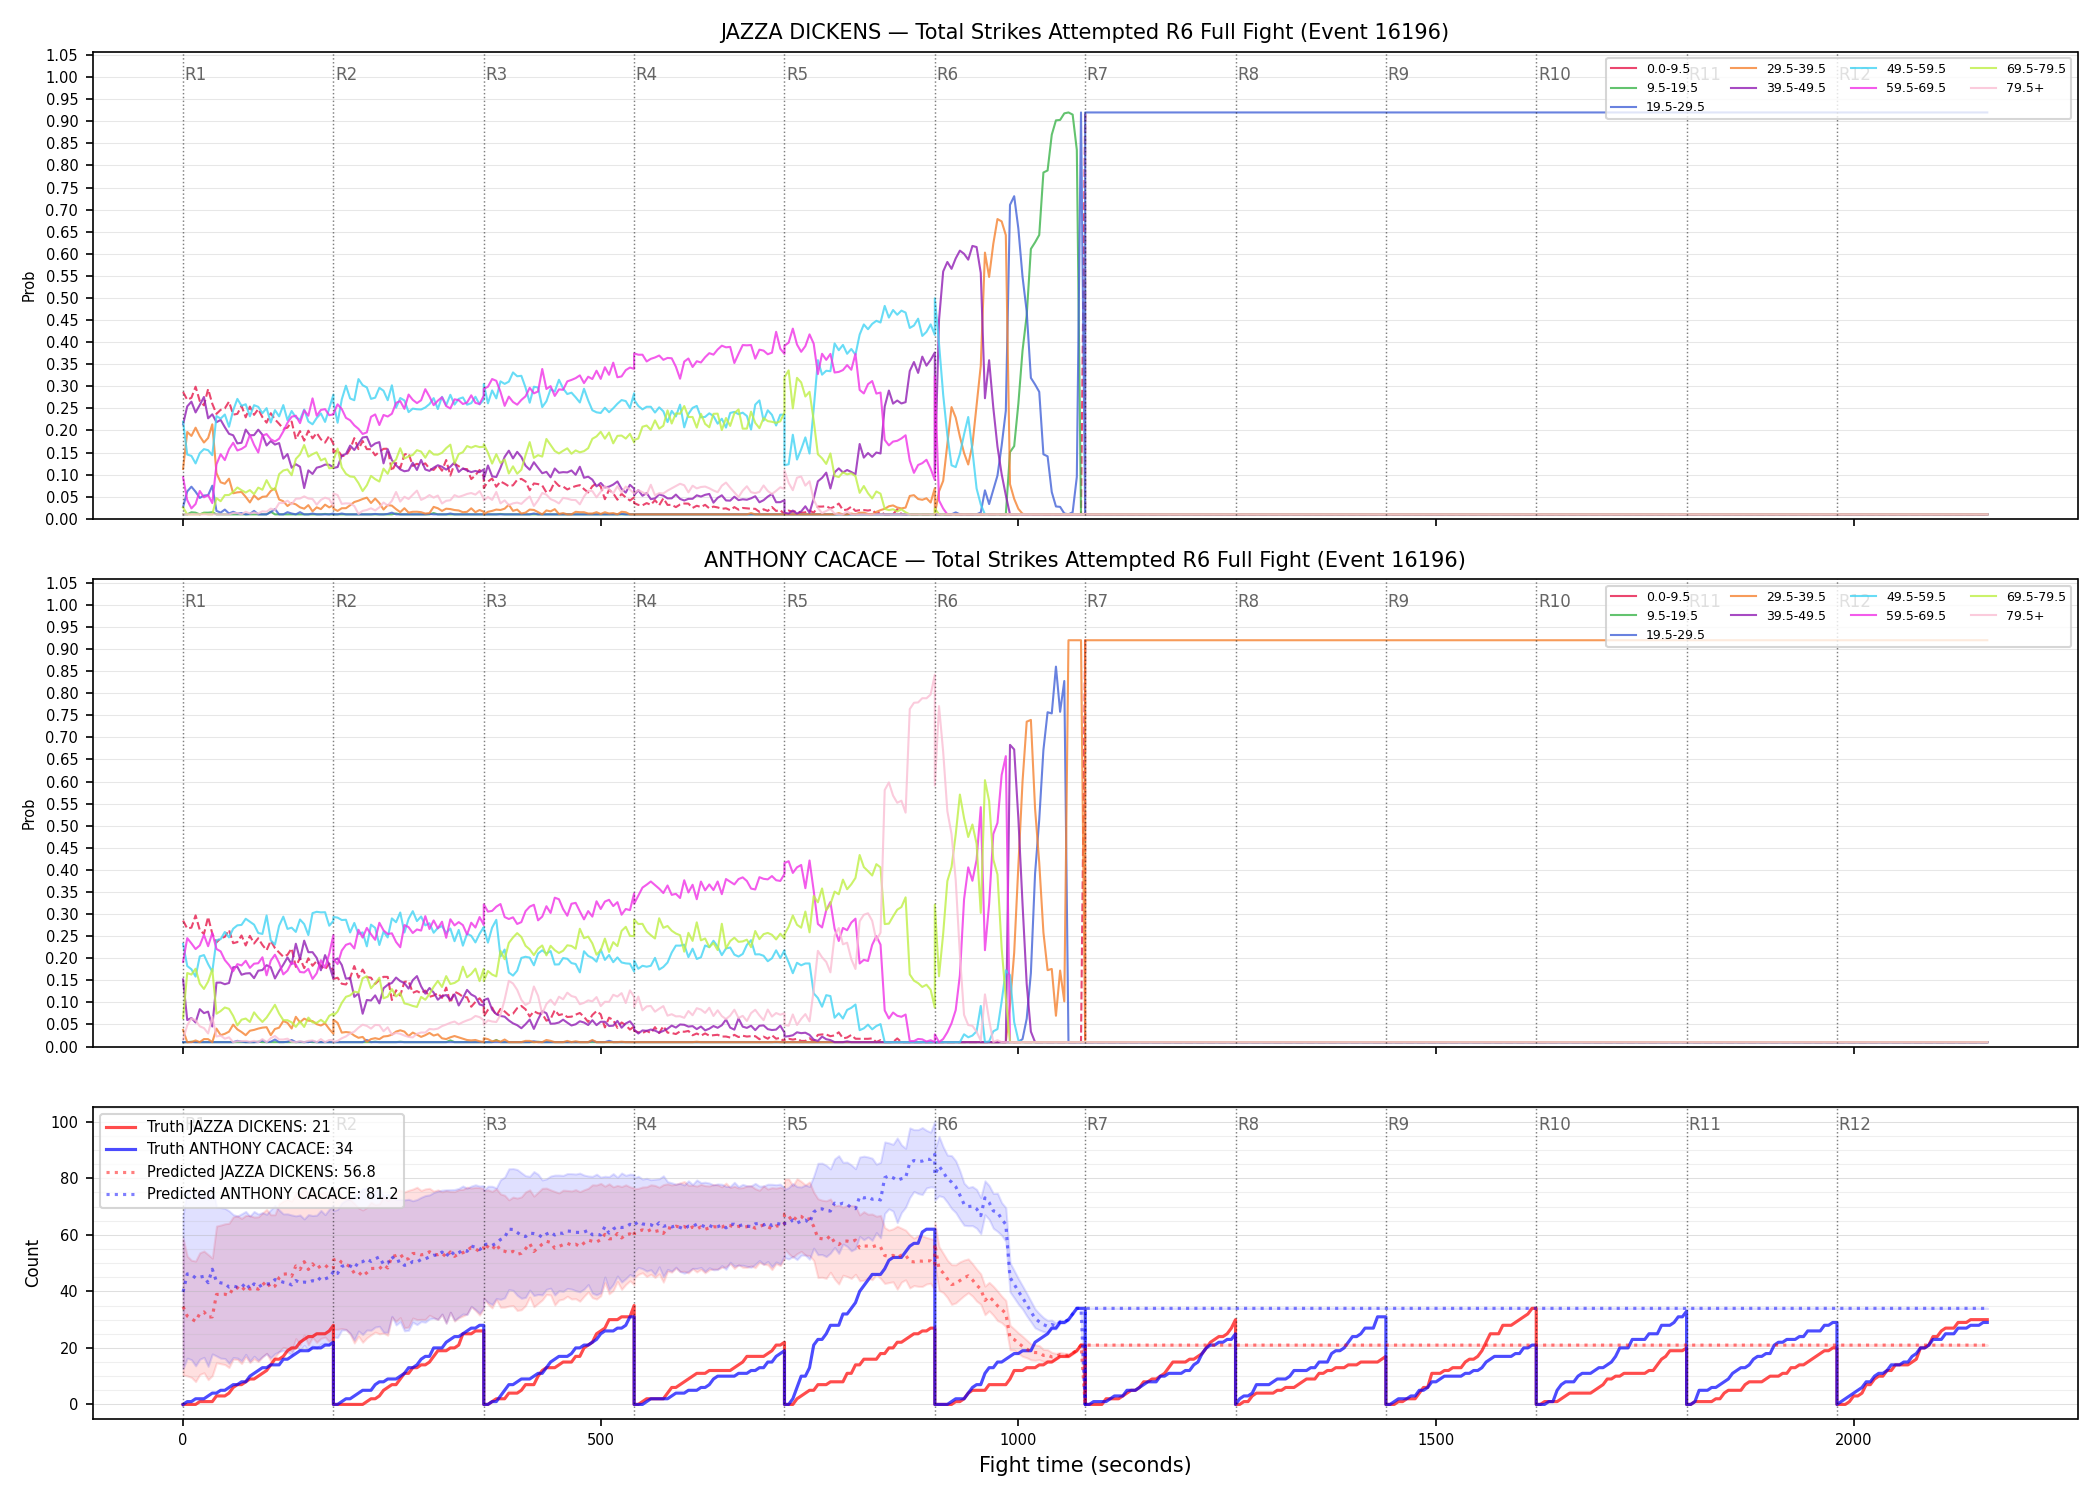Click the 19.5-29.5 legend entry in top chart

[x=1658, y=107]
